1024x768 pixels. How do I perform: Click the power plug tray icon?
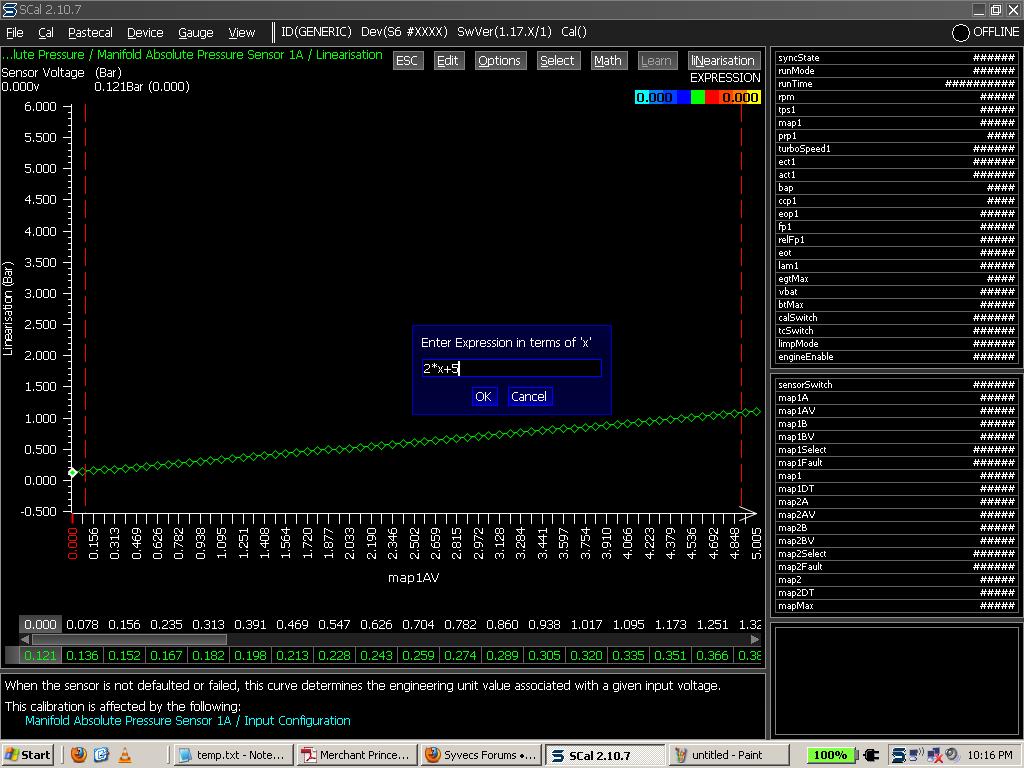click(869, 755)
